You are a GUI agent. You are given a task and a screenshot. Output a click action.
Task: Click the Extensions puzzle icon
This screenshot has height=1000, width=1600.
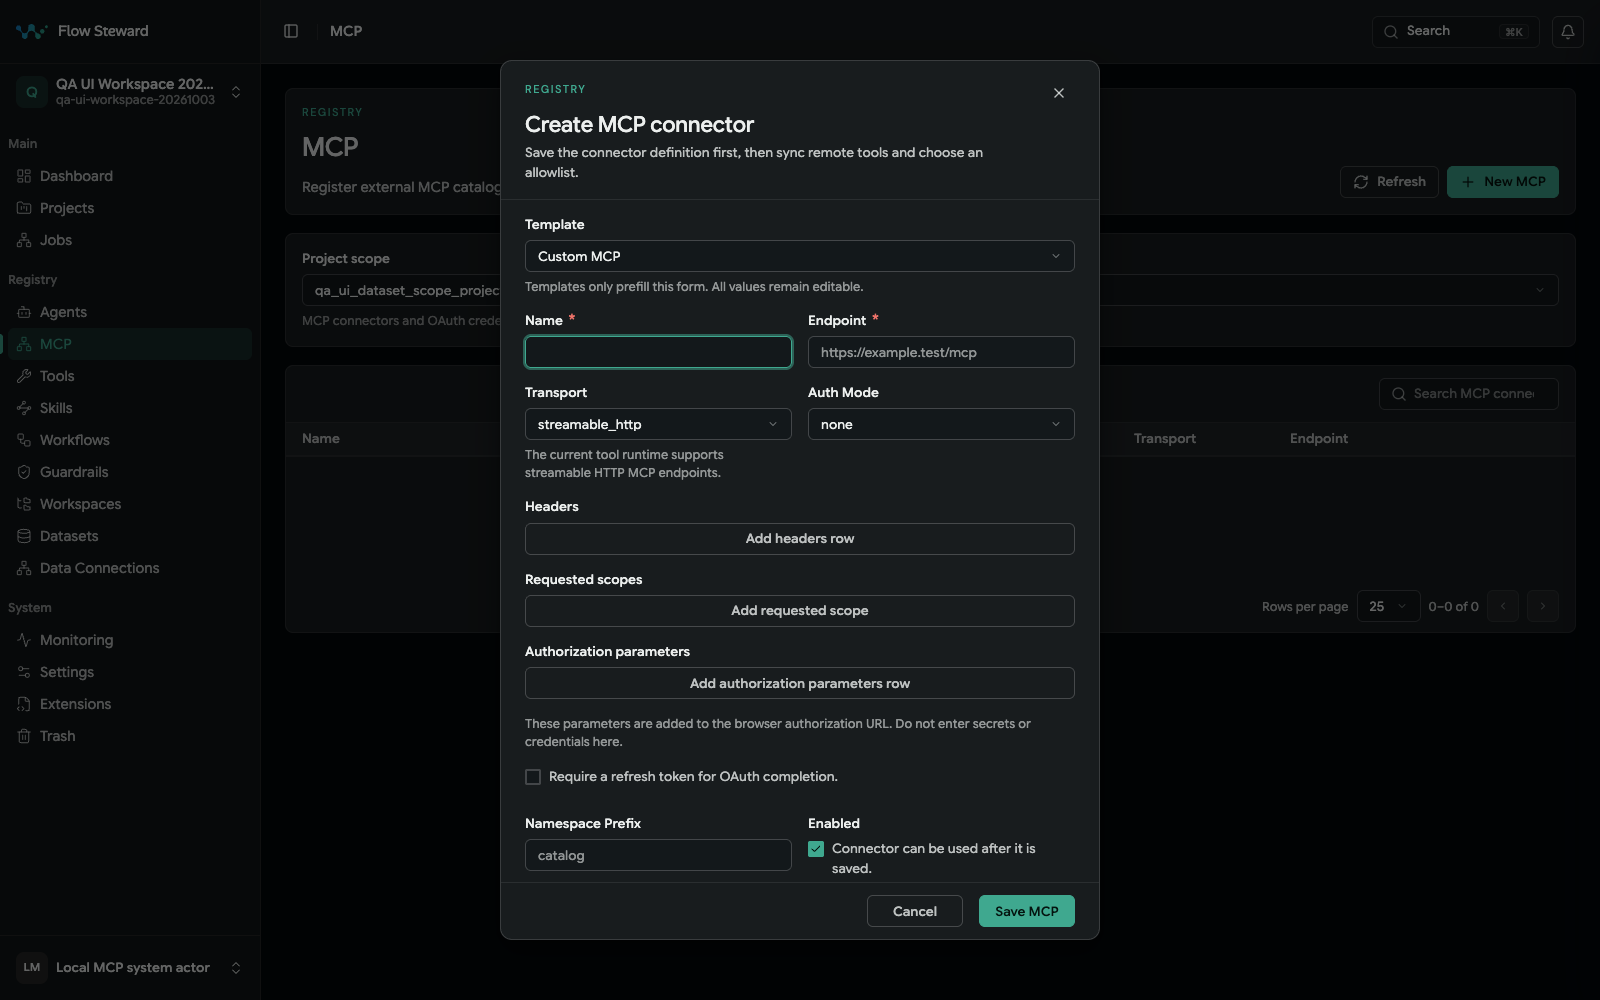24,704
